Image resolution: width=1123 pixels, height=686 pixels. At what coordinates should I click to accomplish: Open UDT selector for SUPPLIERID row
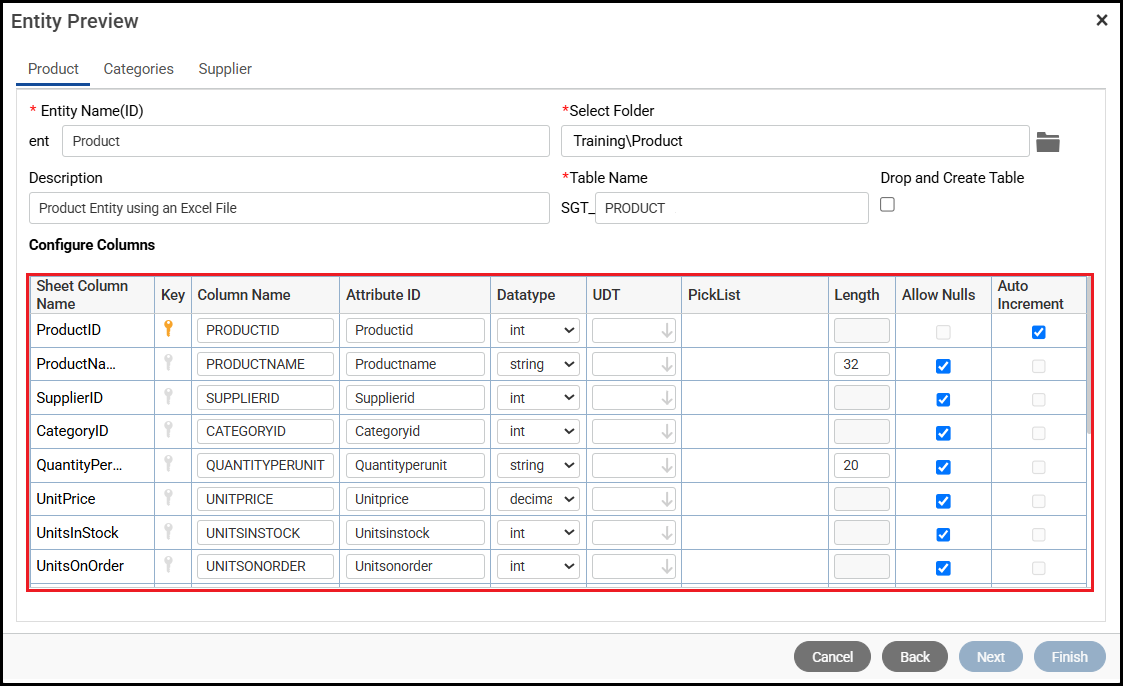(634, 398)
